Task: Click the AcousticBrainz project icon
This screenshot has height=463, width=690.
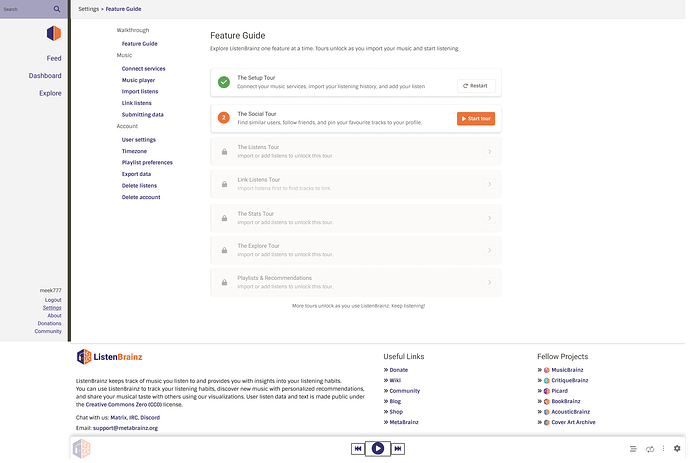Action: click(547, 412)
